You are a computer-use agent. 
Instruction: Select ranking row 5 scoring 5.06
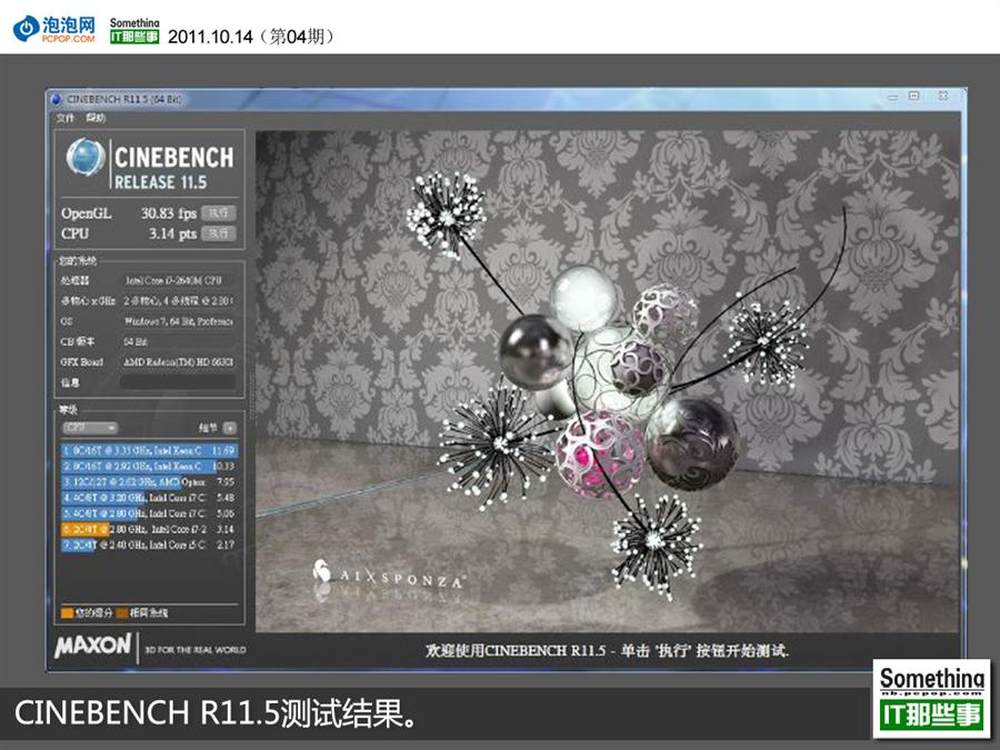click(x=149, y=513)
